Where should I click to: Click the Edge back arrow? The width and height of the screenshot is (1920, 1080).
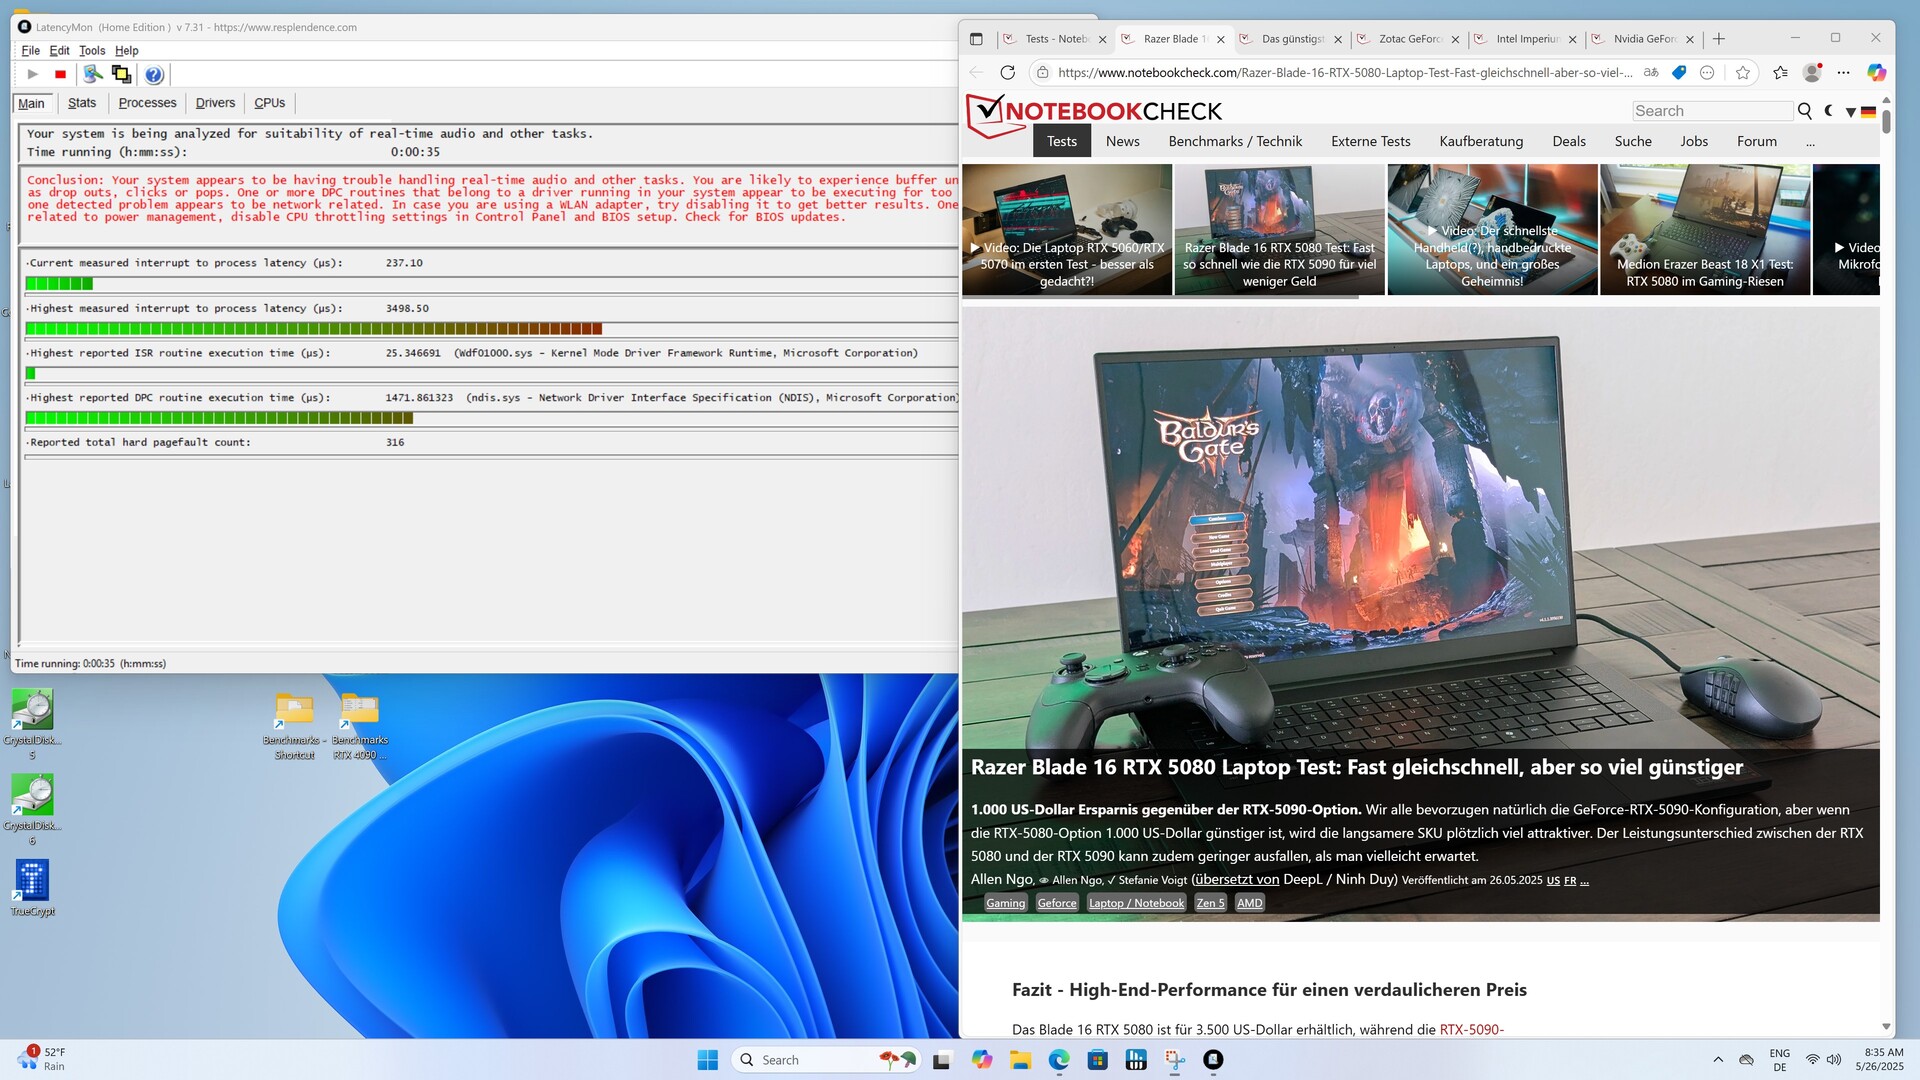pos(976,72)
